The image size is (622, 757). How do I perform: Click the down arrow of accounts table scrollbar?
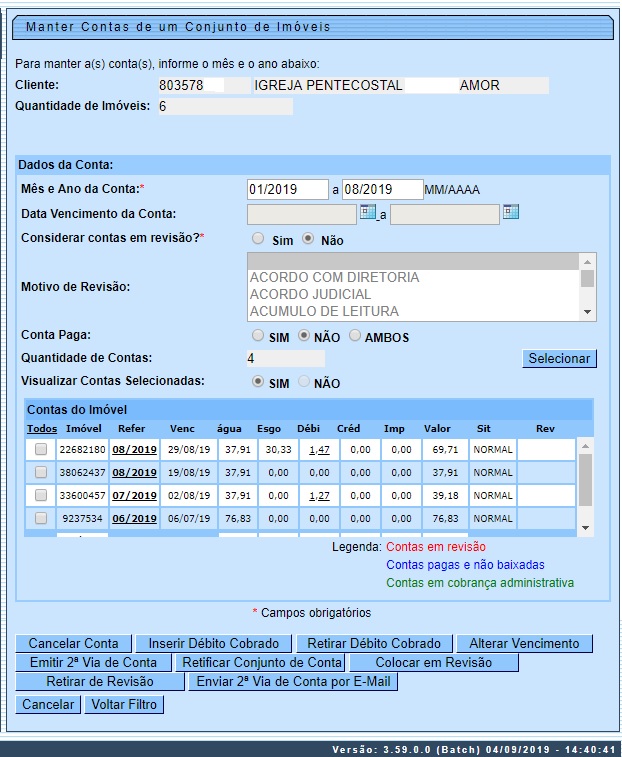point(586,528)
